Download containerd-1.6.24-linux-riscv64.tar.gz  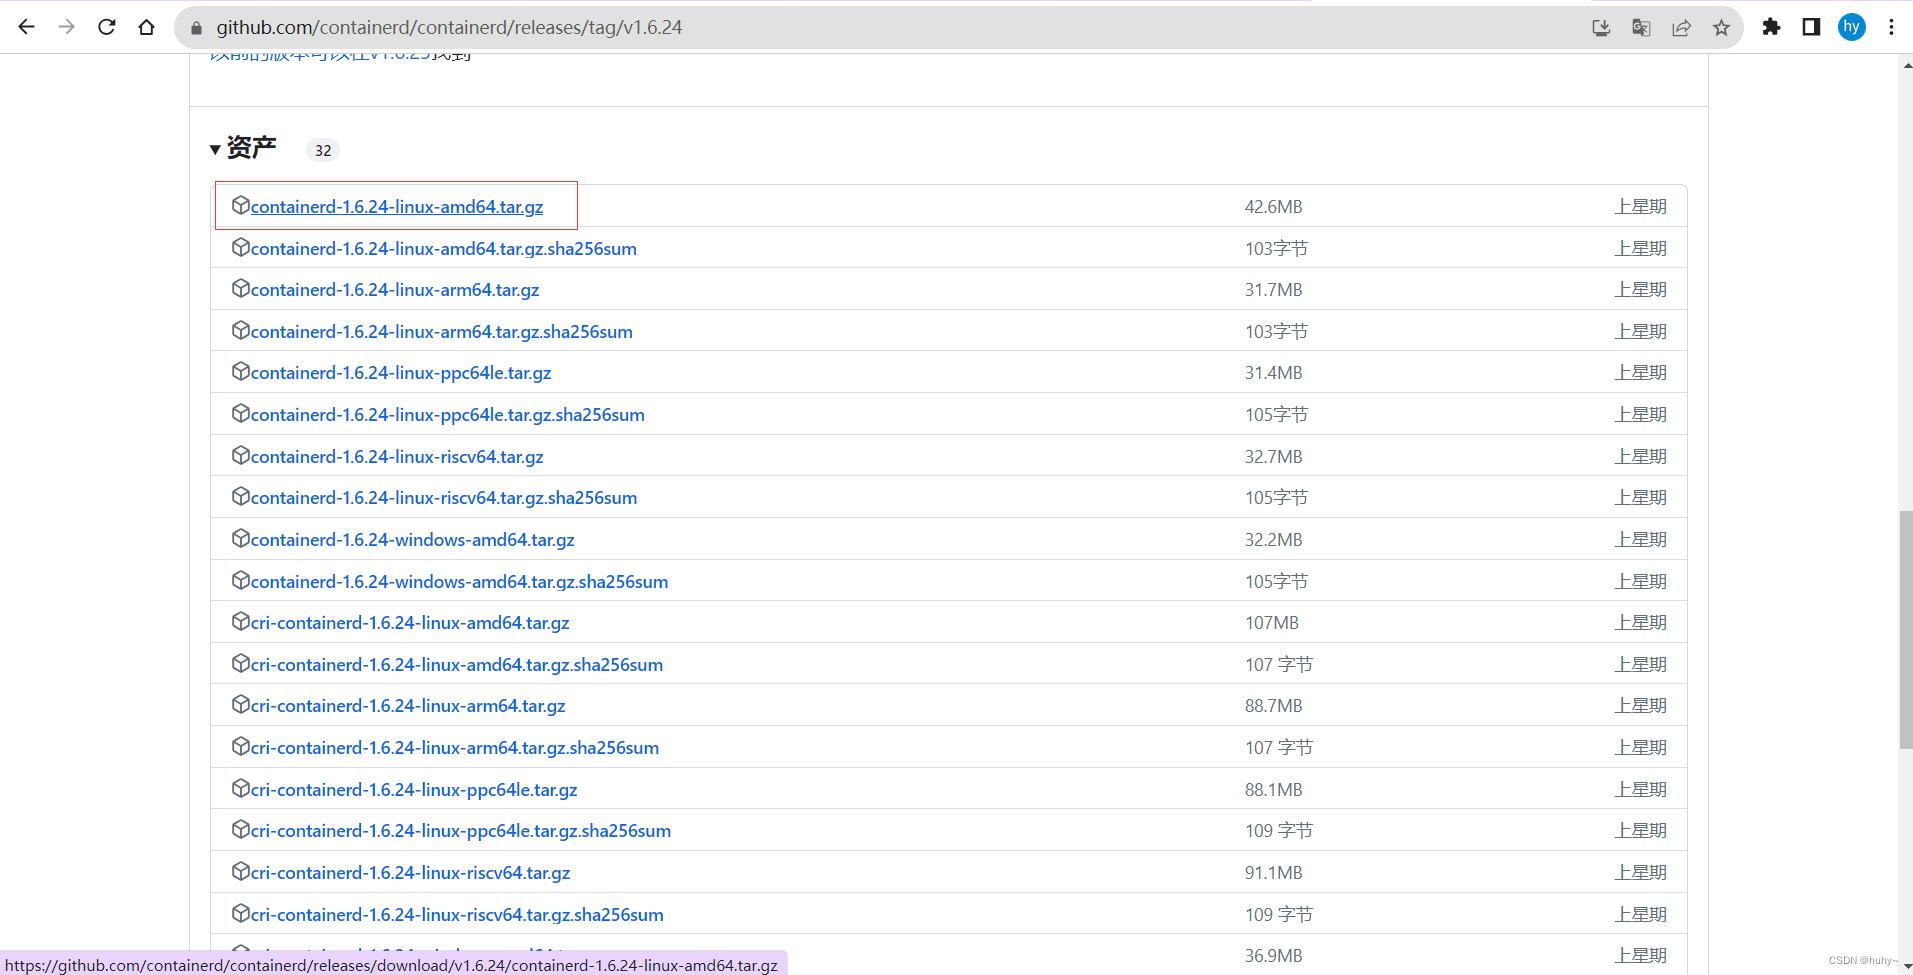pyautogui.click(x=397, y=457)
